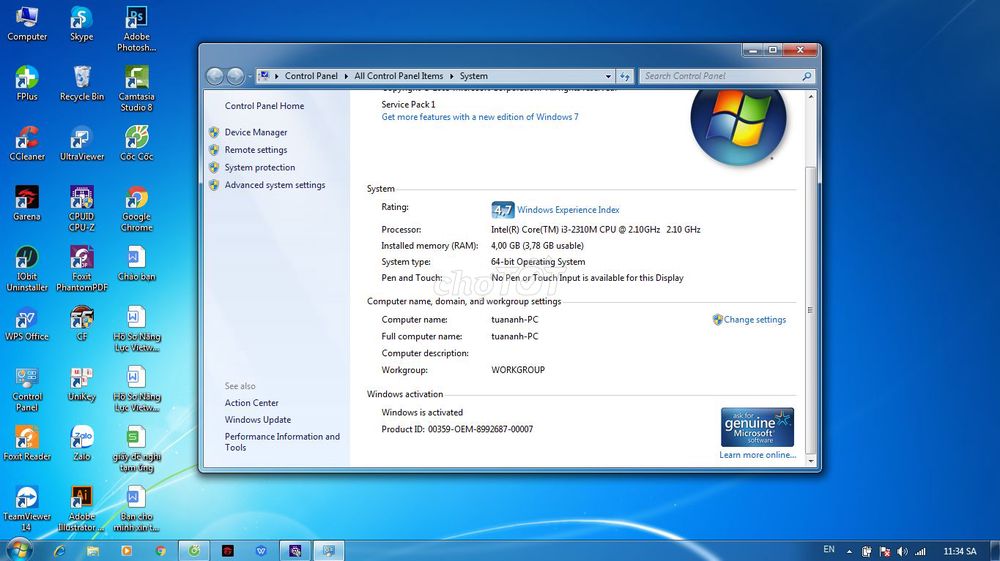The width and height of the screenshot is (1000, 561).
Task: Expand arrow after 'Control Panel' breadcrumb
Action: (346, 76)
